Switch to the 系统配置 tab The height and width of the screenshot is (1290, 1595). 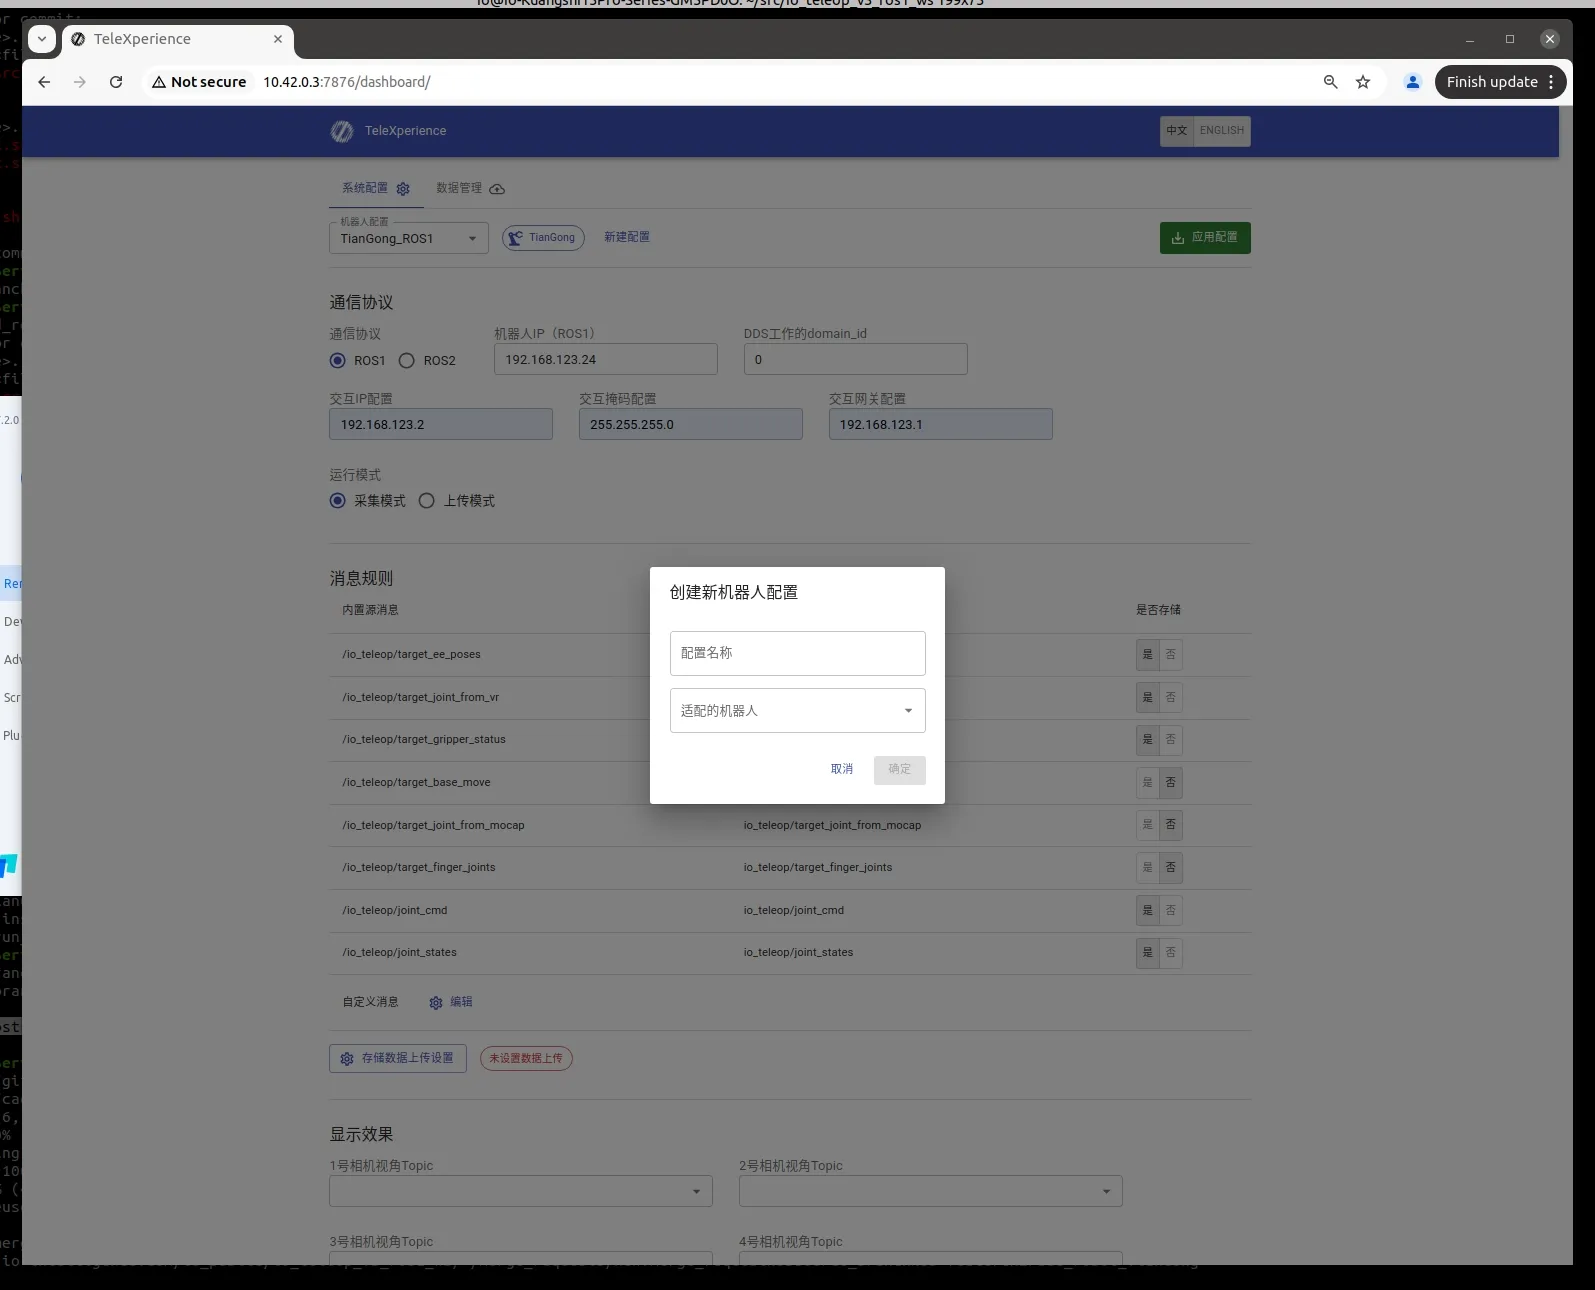[x=376, y=189]
